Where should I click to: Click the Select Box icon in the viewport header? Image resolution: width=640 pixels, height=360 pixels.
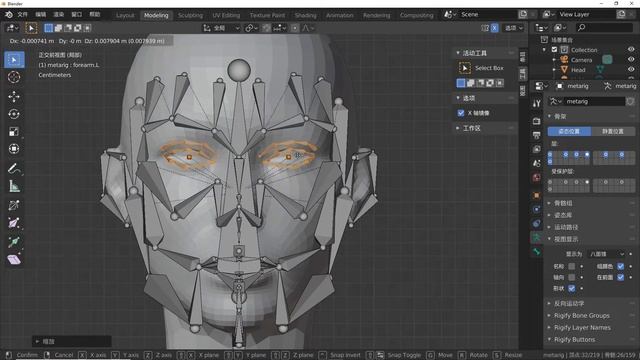point(31,28)
